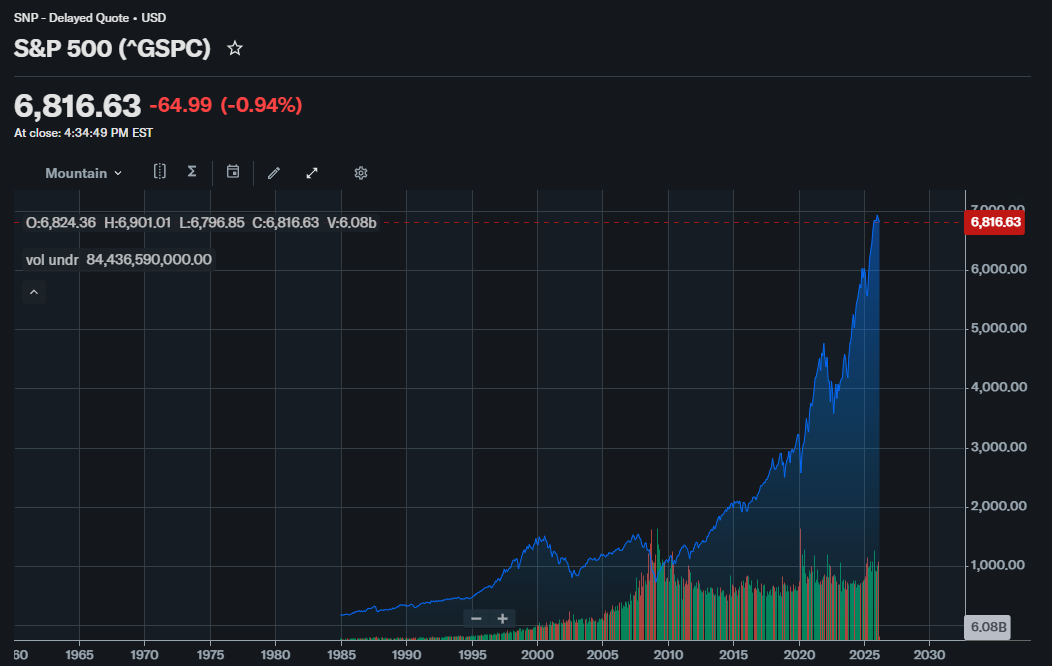Open the comparison brackets icon
Viewport: 1052px width, 666px height.
160,172
